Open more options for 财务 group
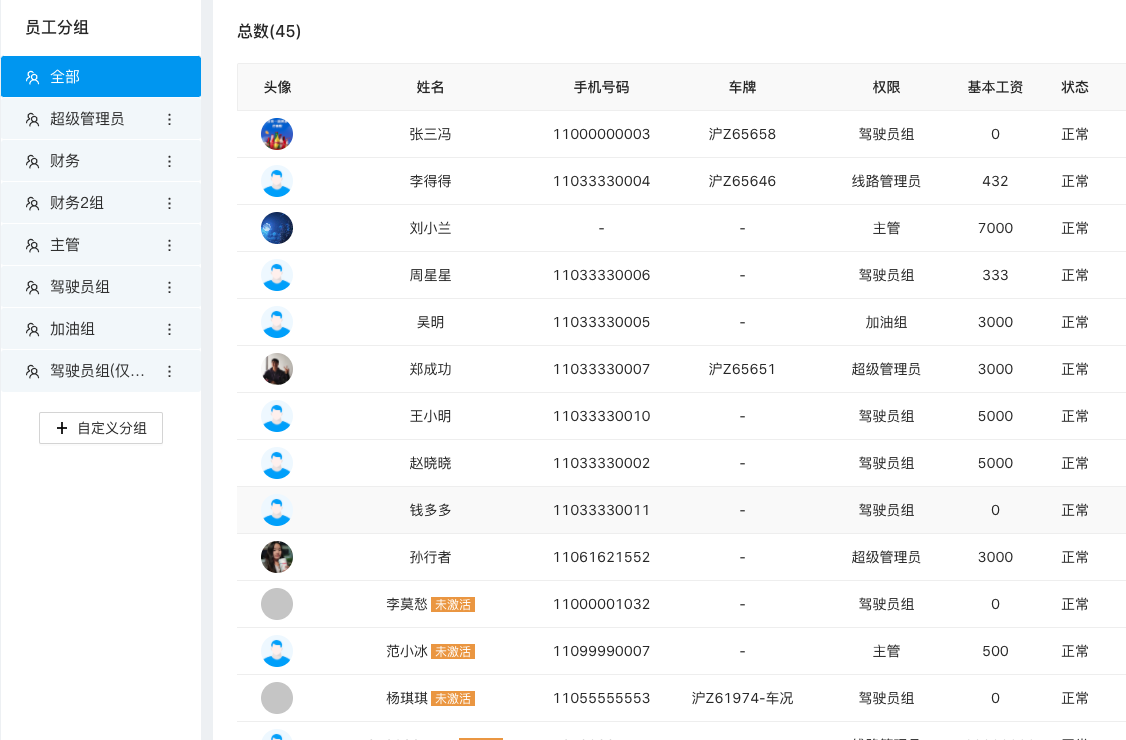 [x=169, y=161]
